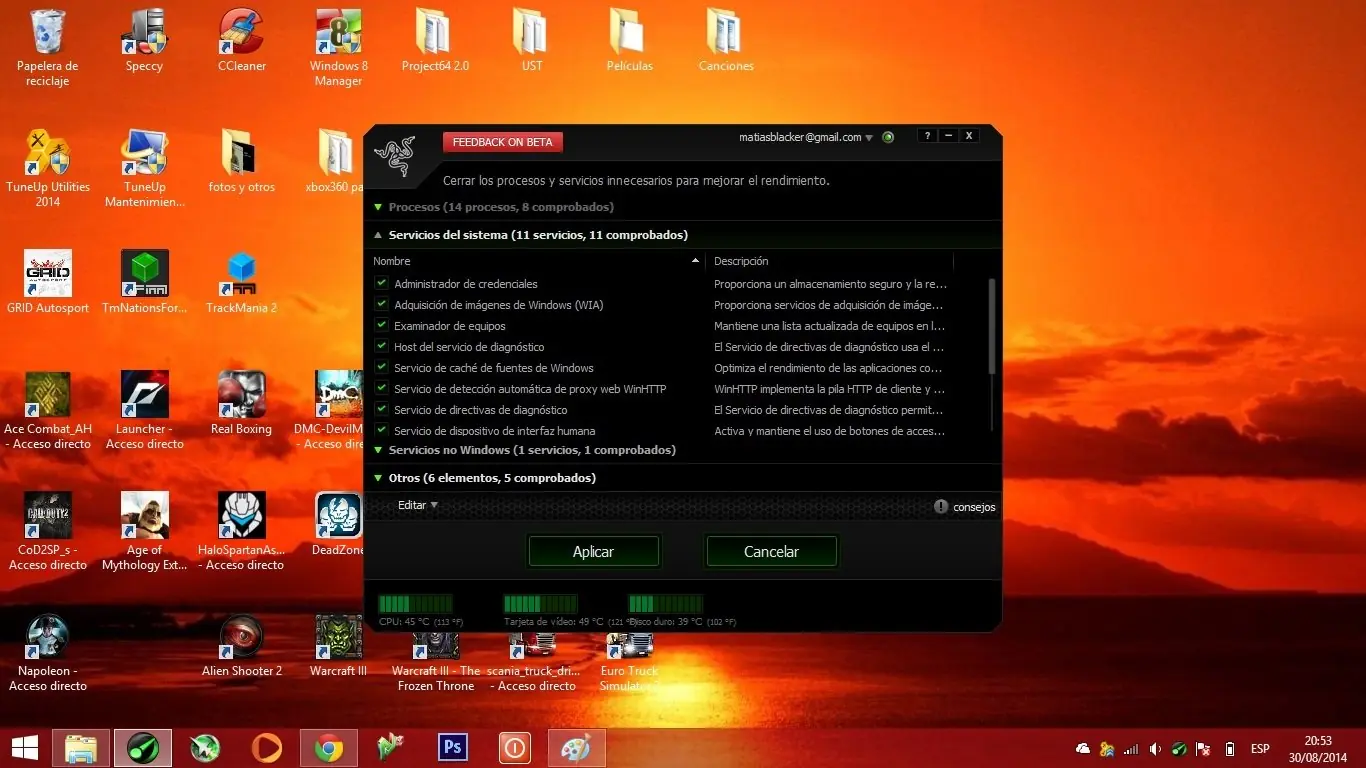
Task: Click the green online status indicator
Action: [888, 137]
